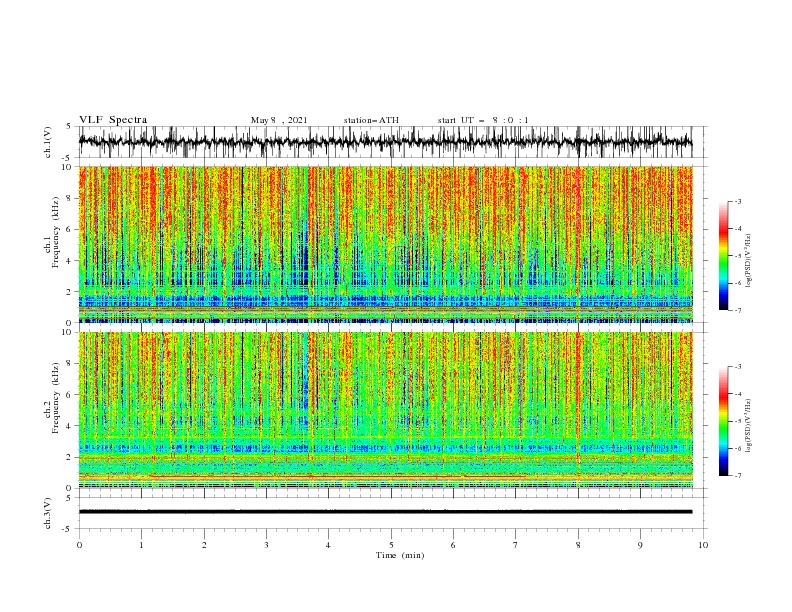Click the "5" tick on ch.1(V) axis
Screen dimensions: 792x612
click(x=68, y=127)
